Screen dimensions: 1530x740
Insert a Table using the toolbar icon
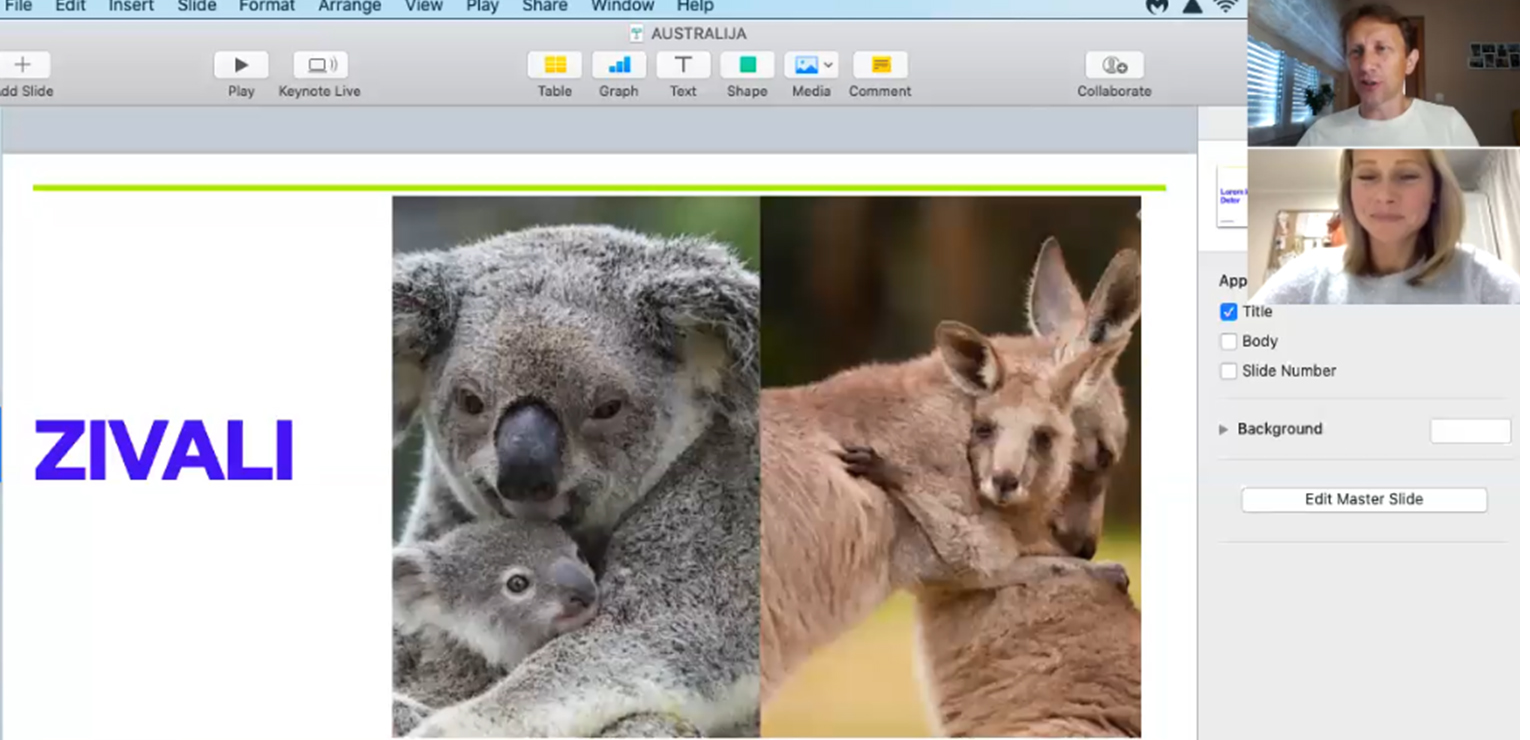pyautogui.click(x=555, y=65)
